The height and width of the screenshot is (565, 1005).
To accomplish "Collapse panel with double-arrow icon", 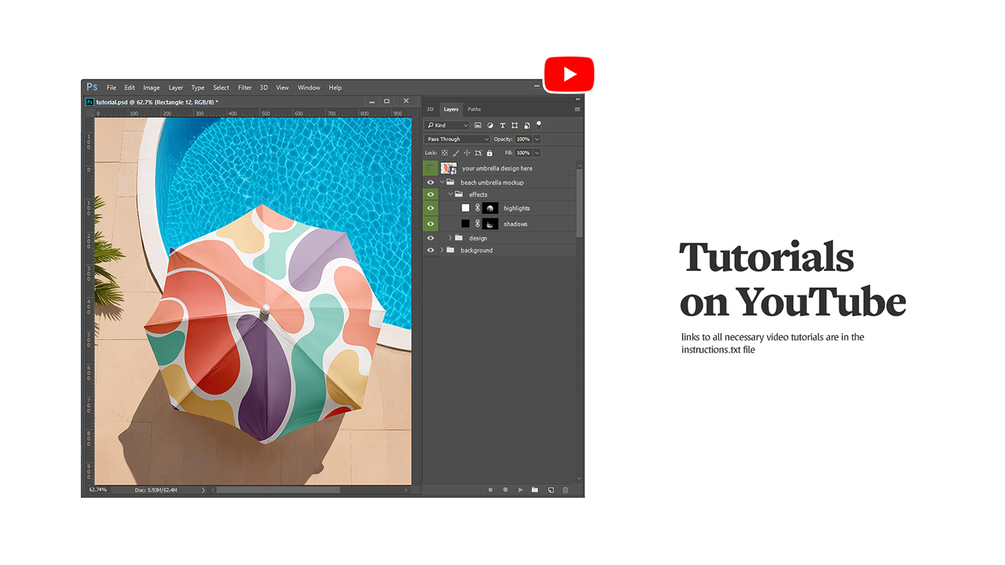I will [577, 99].
